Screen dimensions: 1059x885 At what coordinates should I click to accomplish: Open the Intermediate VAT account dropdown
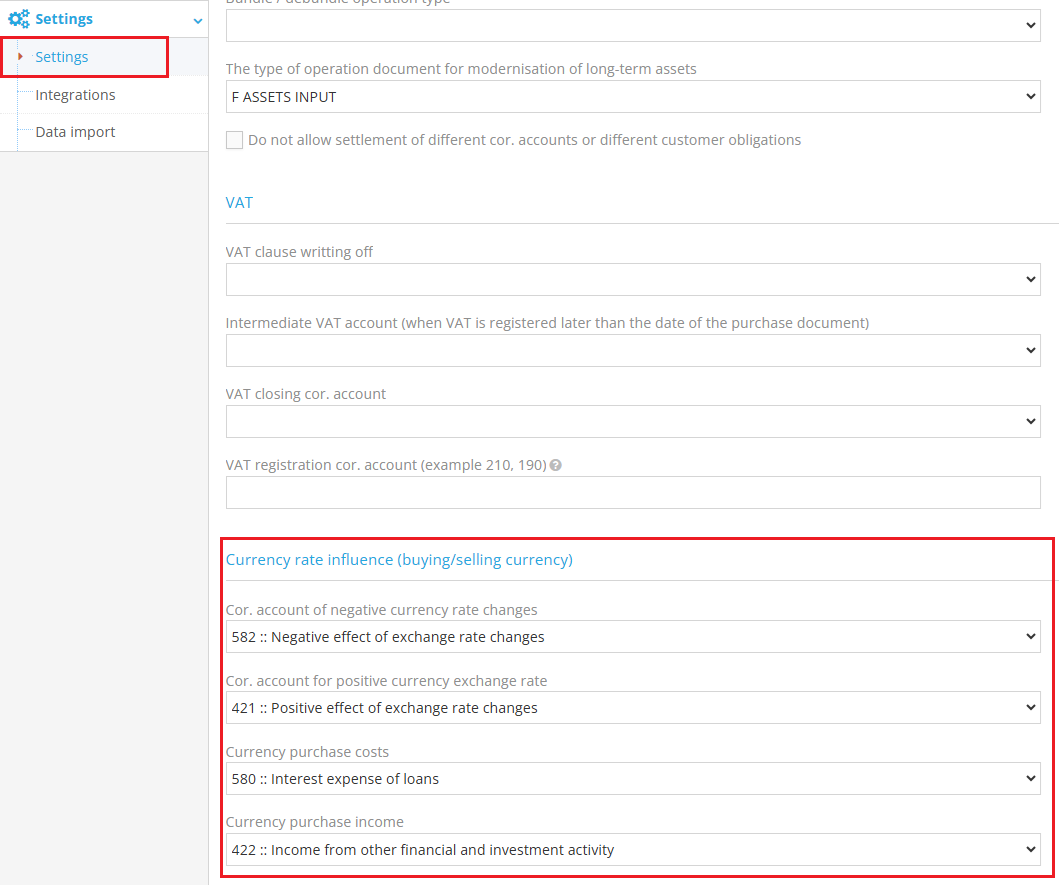coord(632,351)
